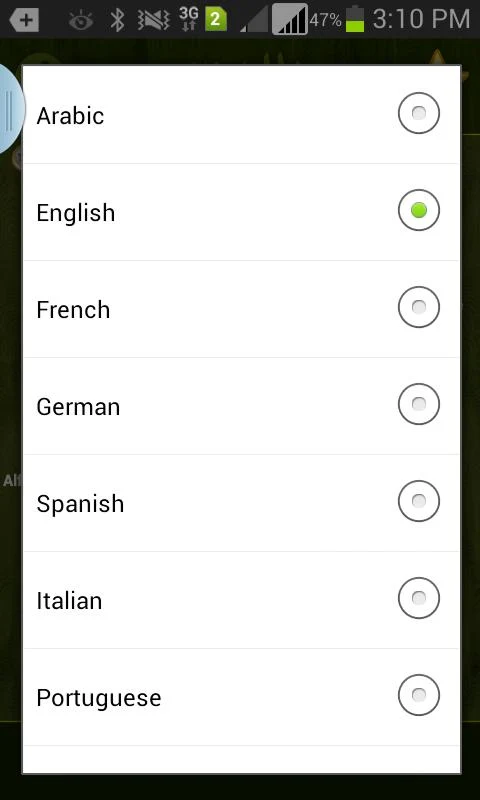
Task: Choose the Portuguese language label
Action: (x=98, y=698)
